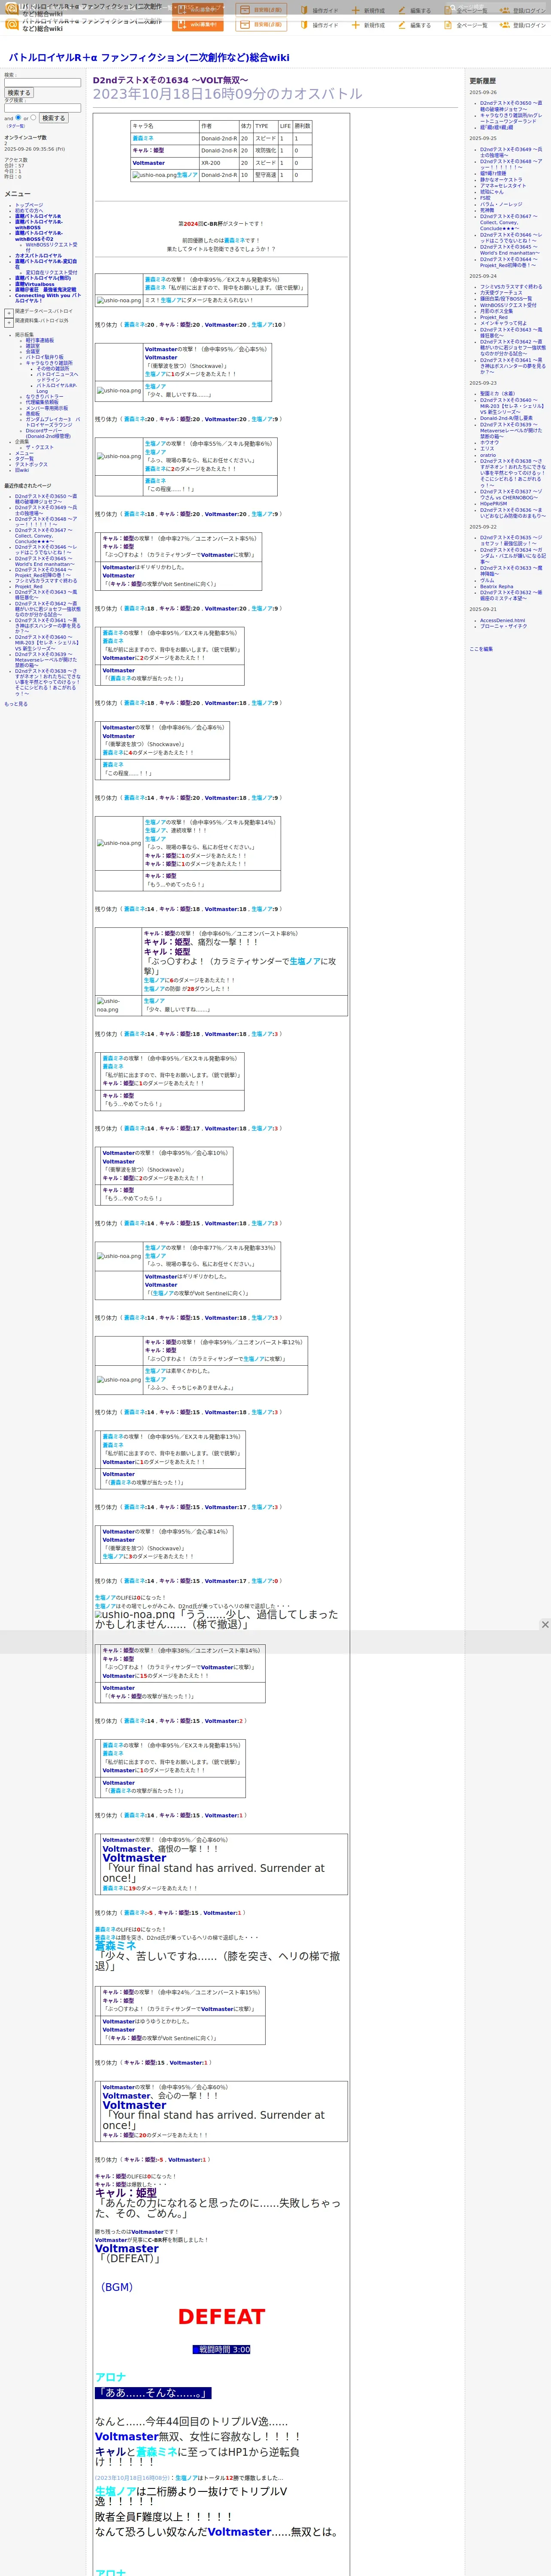Click もっと見る under recent pages

click(16, 704)
